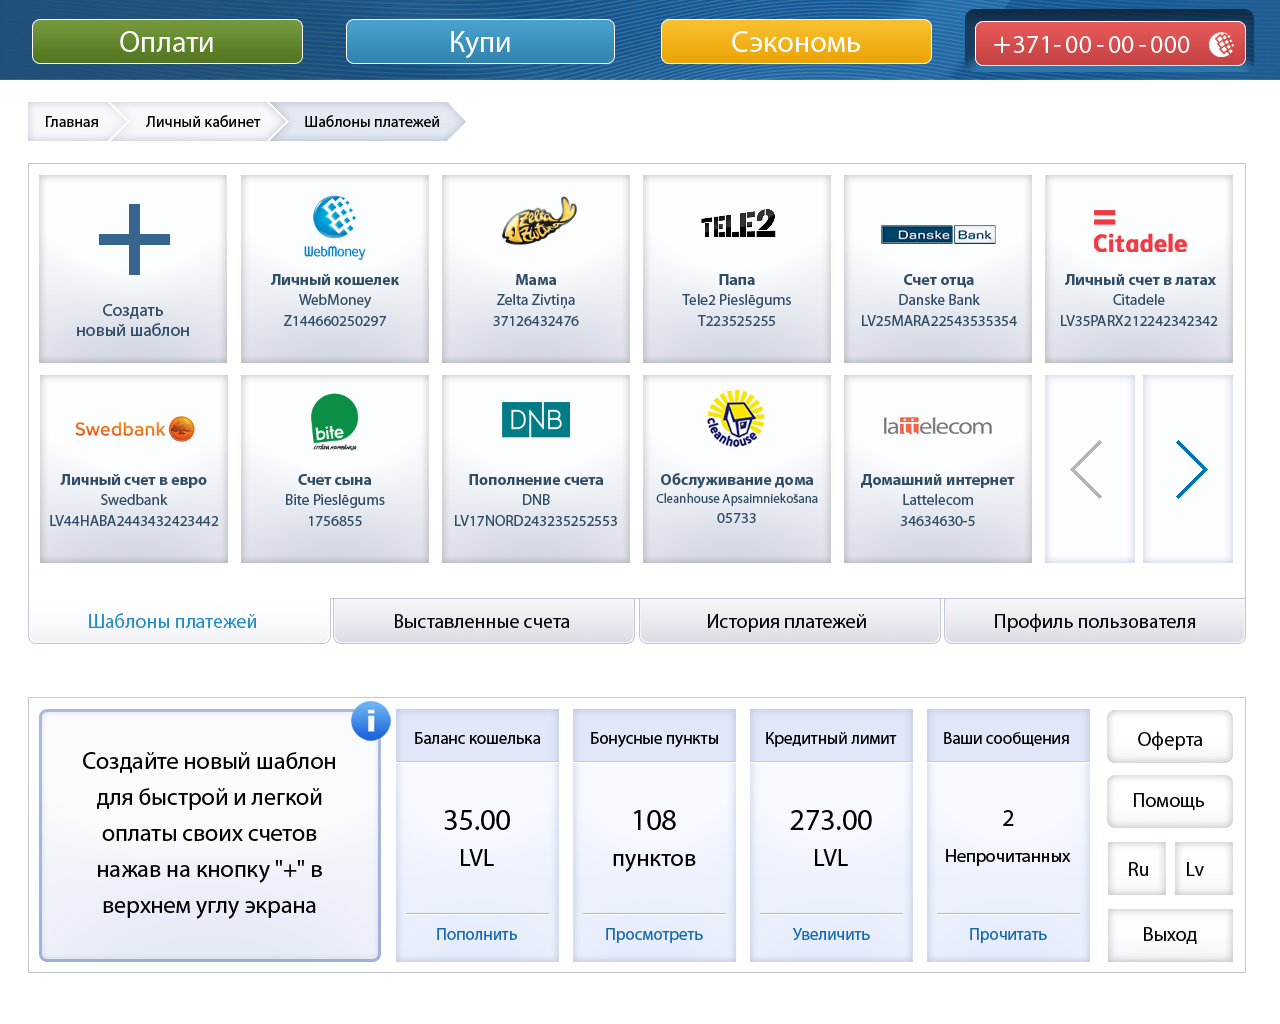This screenshot has height=1024, width=1280.
Task: Open the WebMoney logo template
Action: (x=335, y=227)
